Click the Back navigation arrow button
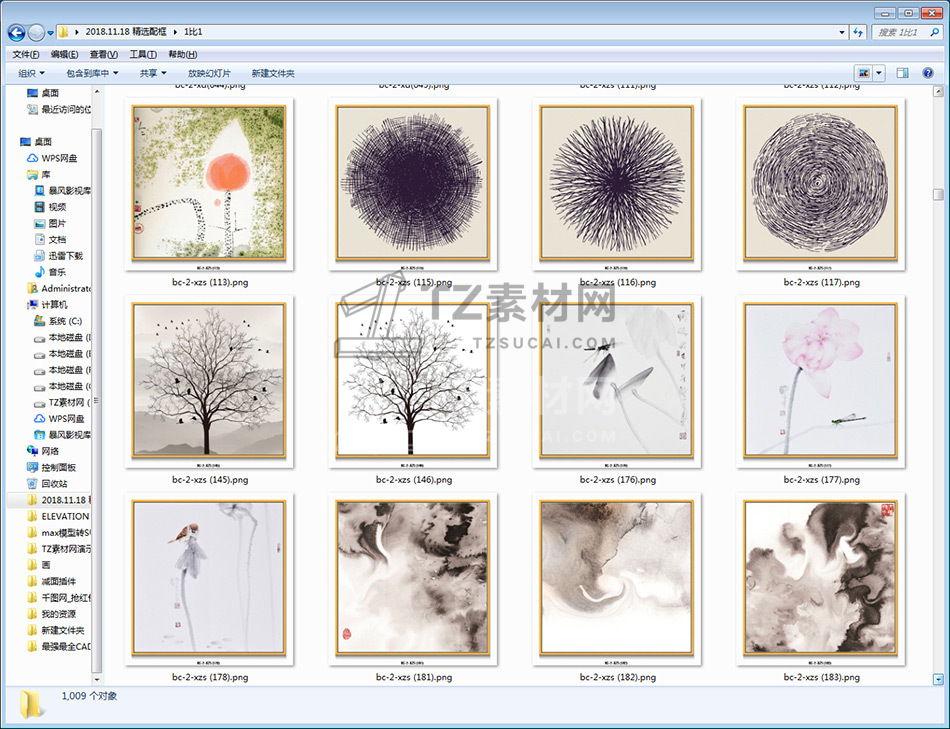This screenshot has width=950, height=729. point(16,33)
